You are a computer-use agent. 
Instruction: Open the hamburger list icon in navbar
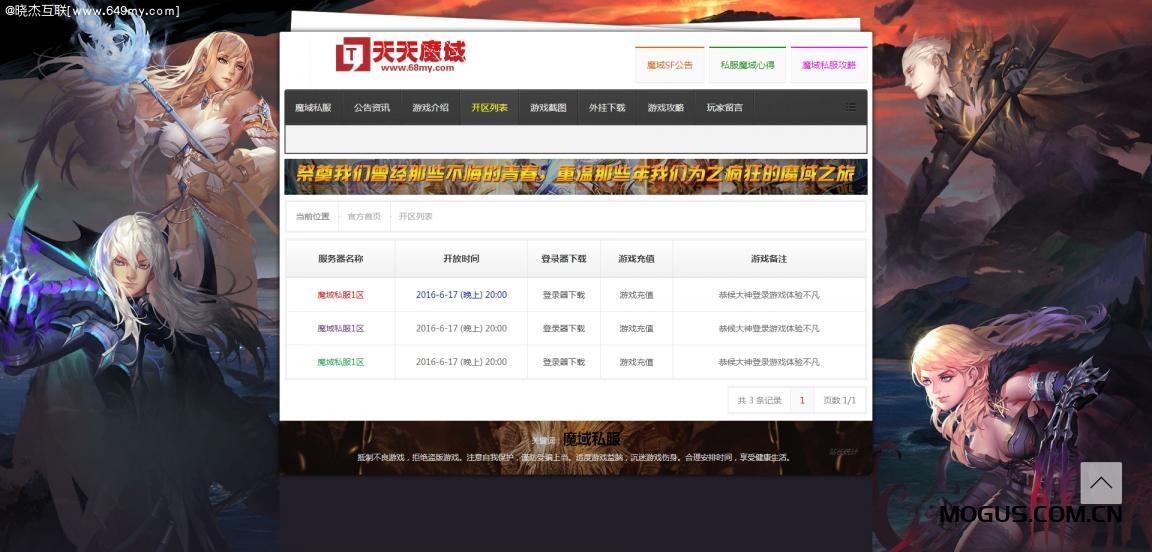click(851, 107)
